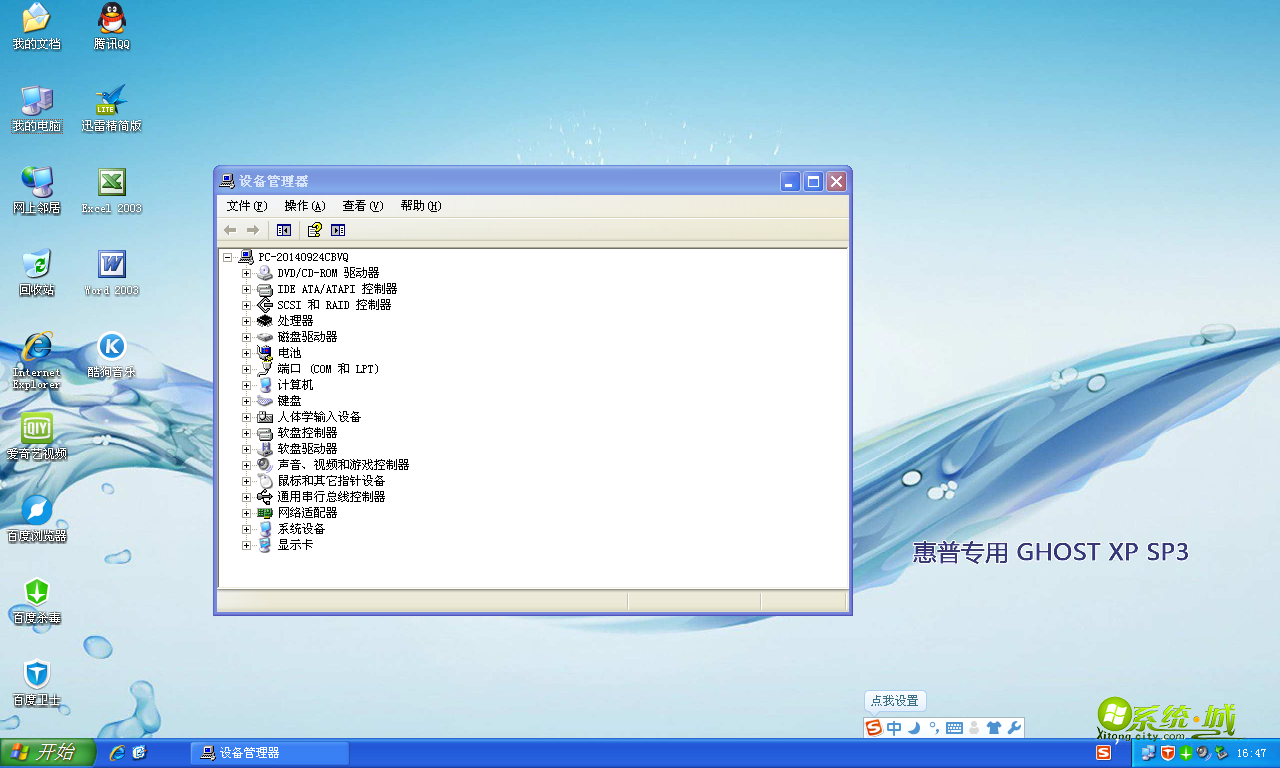Launch 腾讯QQ from the desktop
The width and height of the screenshot is (1280, 768).
coord(110,25)
